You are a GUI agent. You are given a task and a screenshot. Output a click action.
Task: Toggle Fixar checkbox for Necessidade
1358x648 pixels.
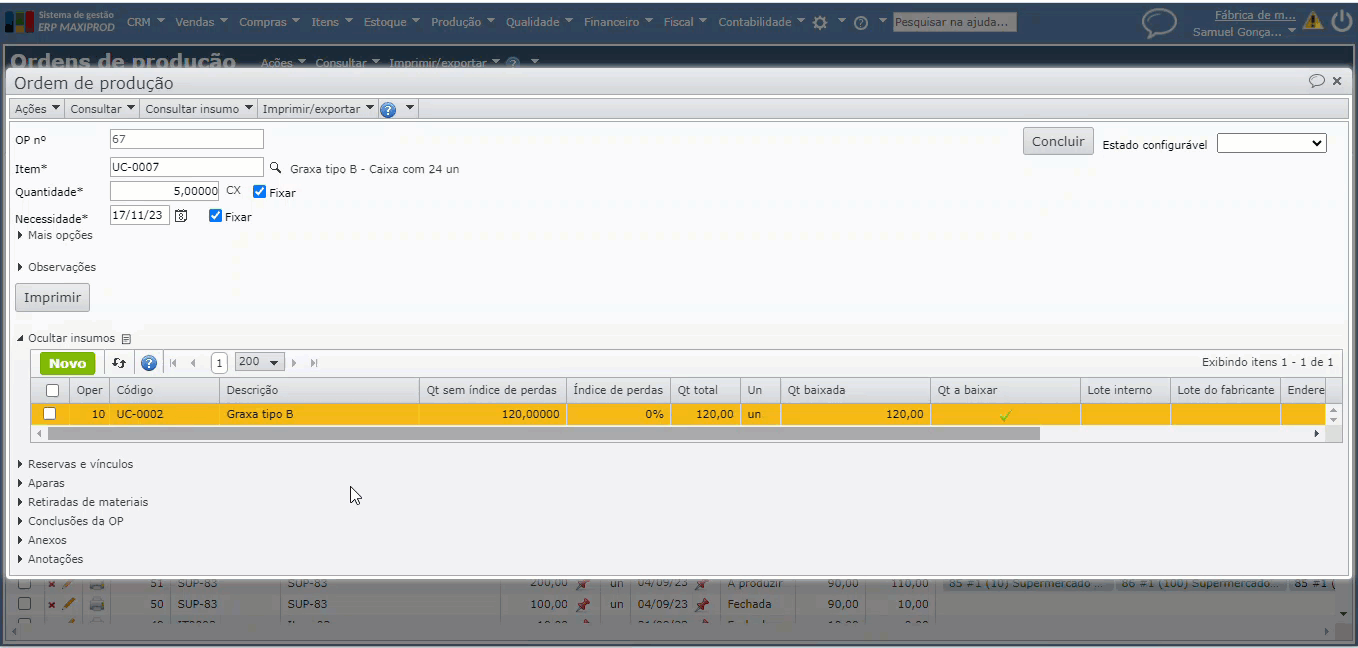[215, 216]
